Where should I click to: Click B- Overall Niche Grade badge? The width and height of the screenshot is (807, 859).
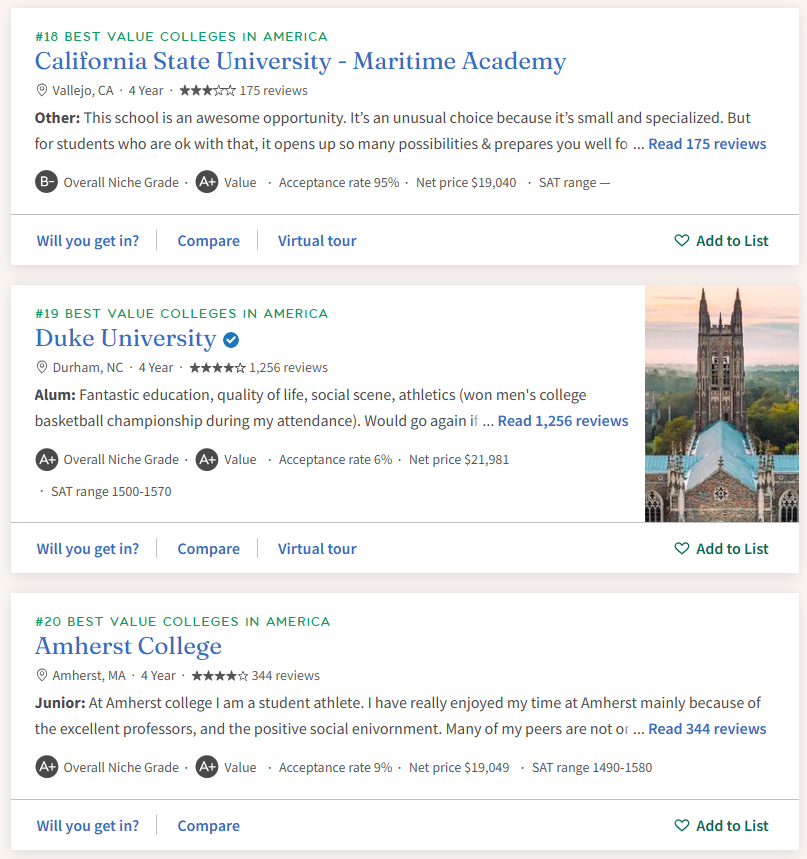point(46,182)
